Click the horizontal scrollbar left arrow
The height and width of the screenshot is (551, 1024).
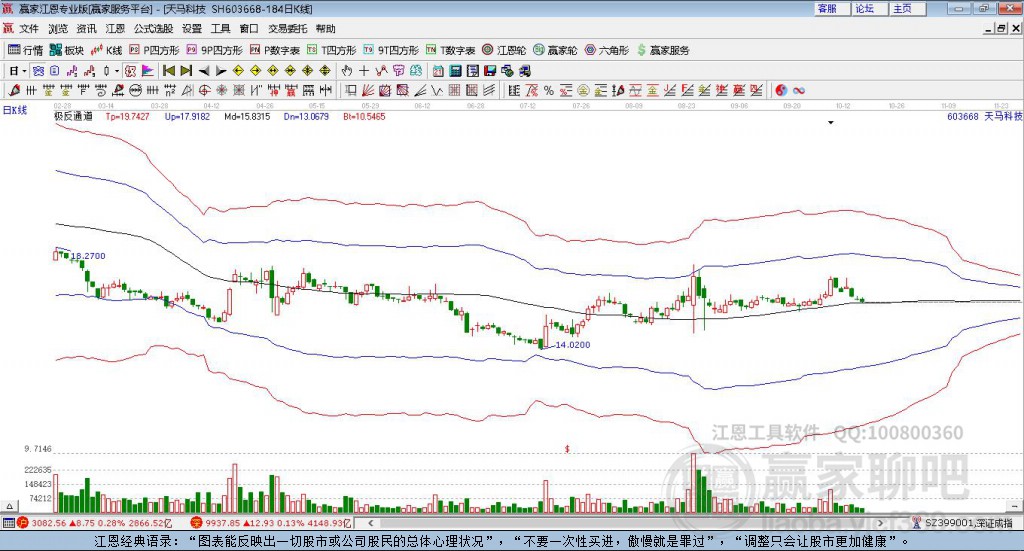370,523
